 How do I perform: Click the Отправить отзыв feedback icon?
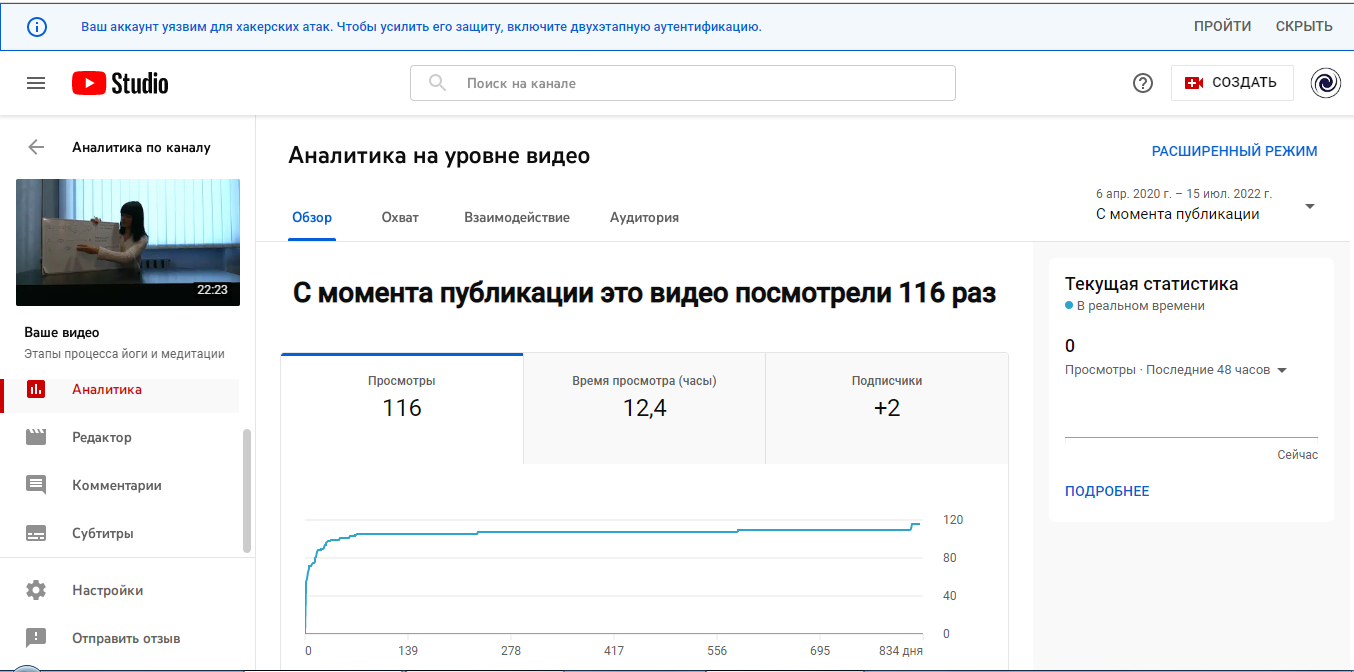[36, 638]
